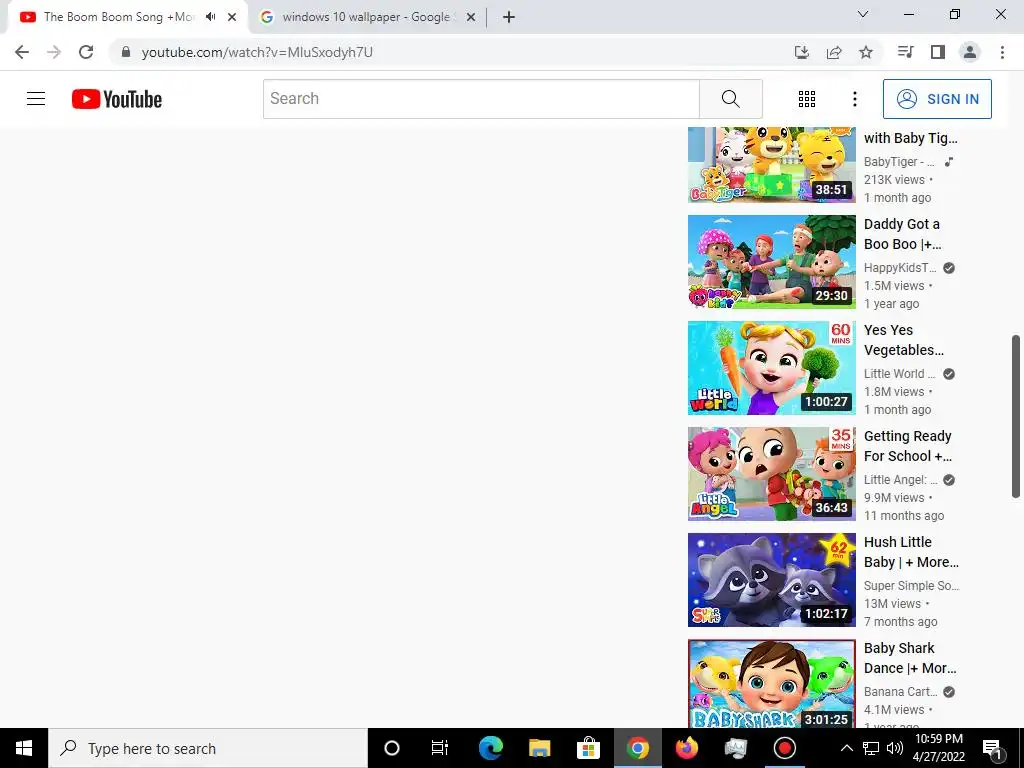This screenshot has width=1024, height=768.
Task: Open Microsoft Store from the taskbar
Action: click(588, 748)
